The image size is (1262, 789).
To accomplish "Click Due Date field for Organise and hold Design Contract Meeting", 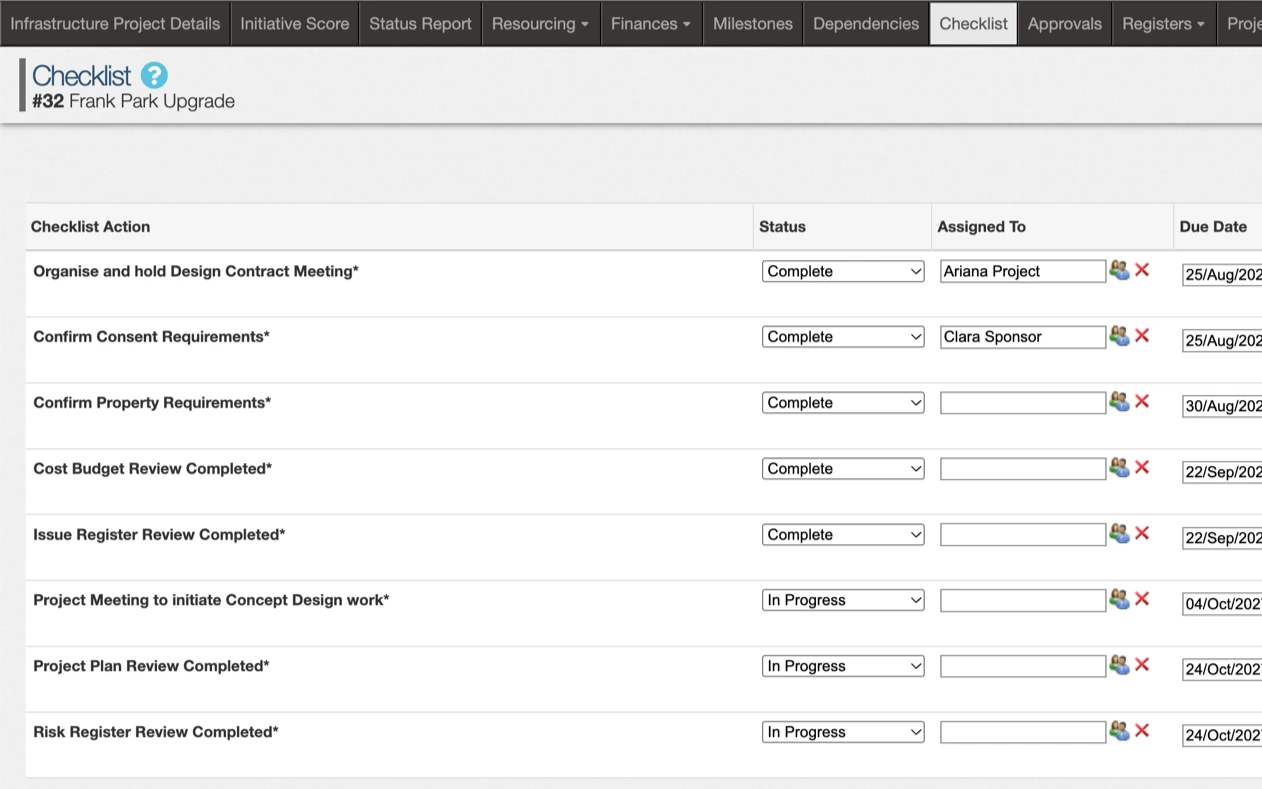I will tap(1222, 275).
